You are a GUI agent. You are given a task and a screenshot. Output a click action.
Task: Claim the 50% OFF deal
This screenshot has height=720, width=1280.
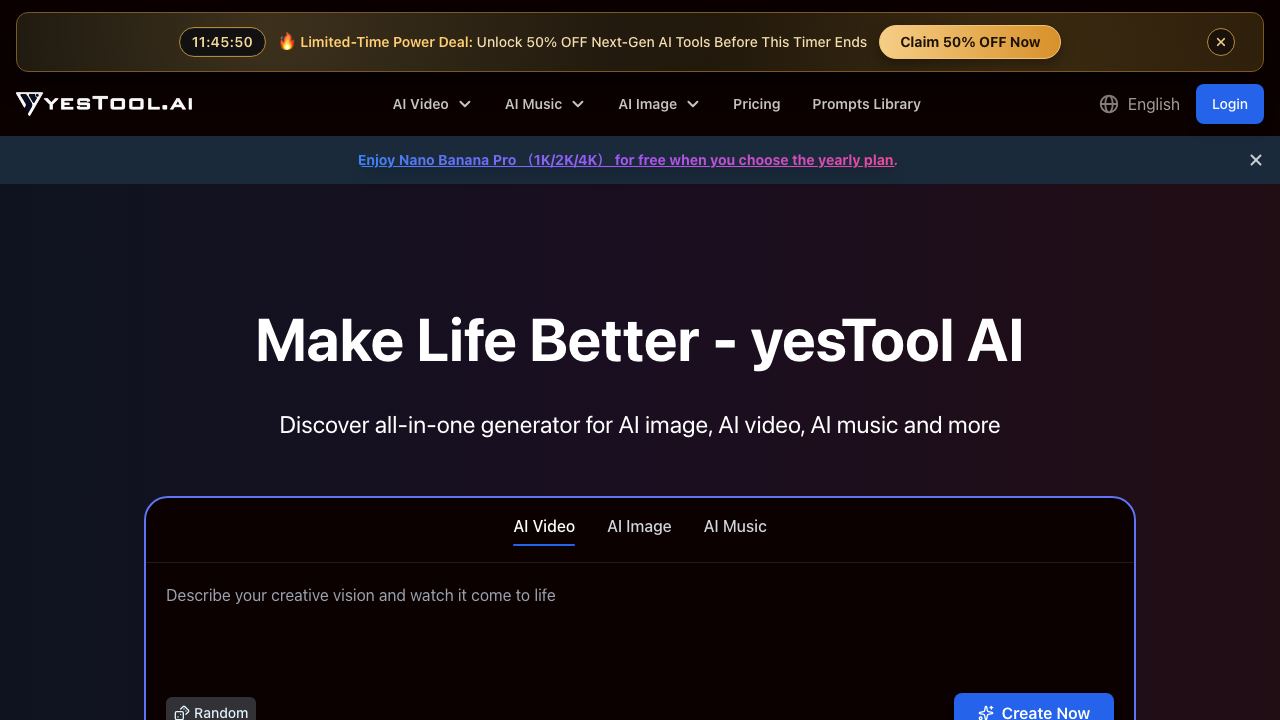[x=970, y=42]
